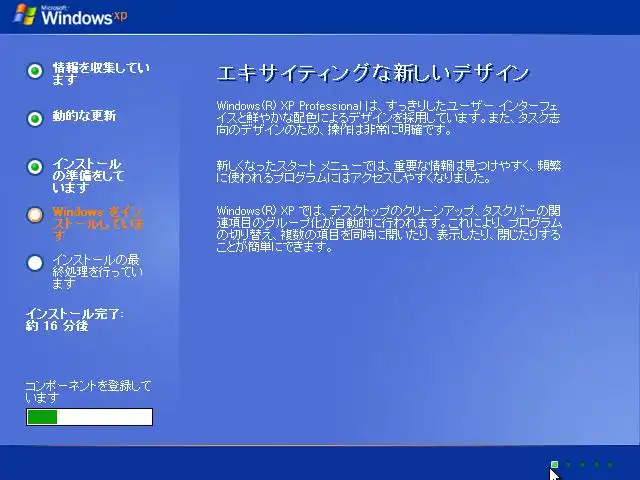640x480 pixels.
Task: Click the Windows XP logo flag icon
Action: click(25, 15)
